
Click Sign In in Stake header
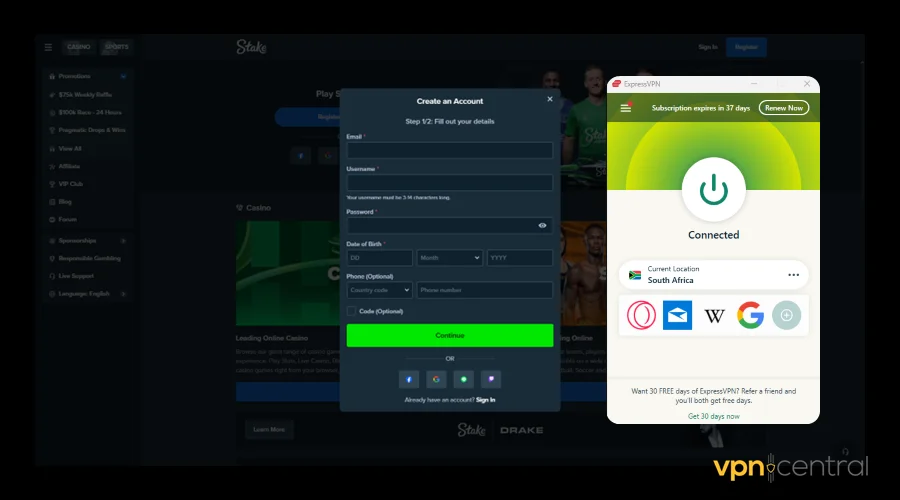(x=708, y=47)
